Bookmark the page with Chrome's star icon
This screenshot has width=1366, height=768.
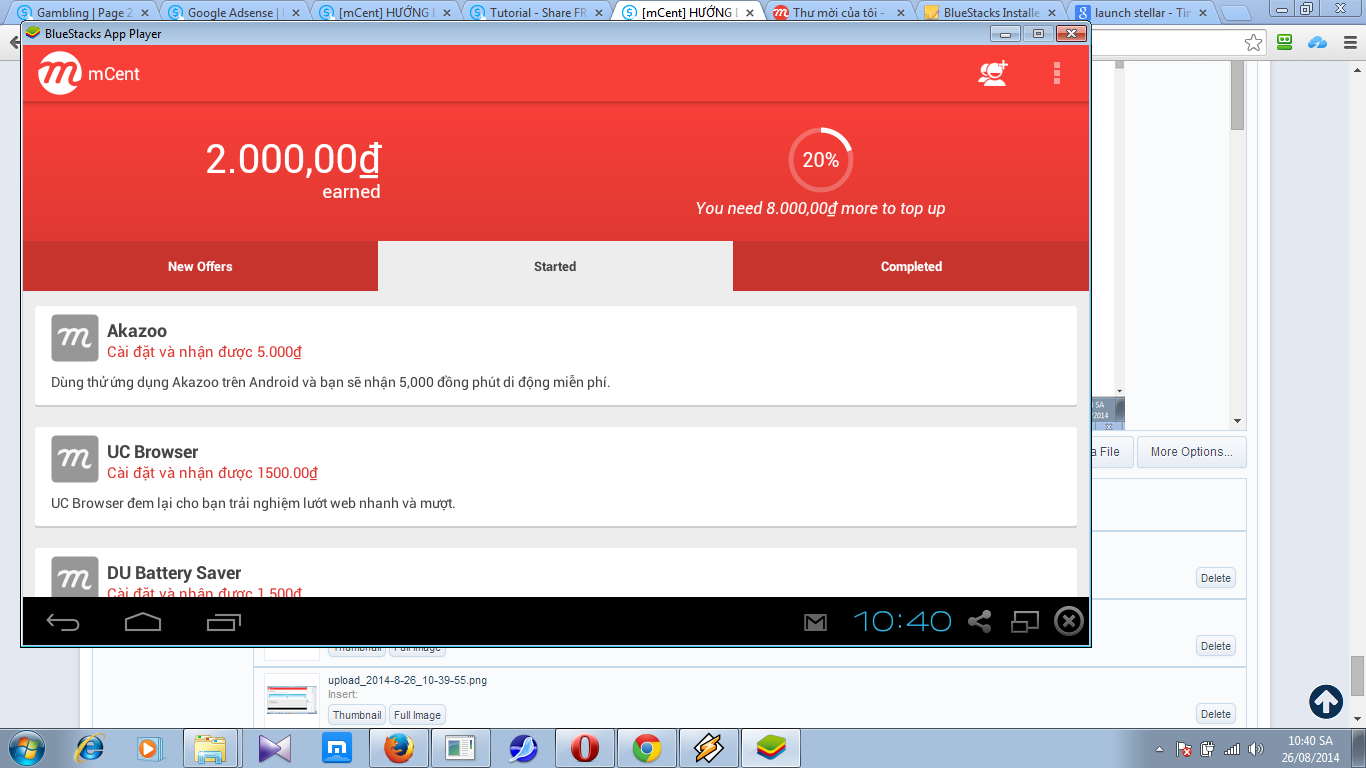click(x=1253, y=42)
